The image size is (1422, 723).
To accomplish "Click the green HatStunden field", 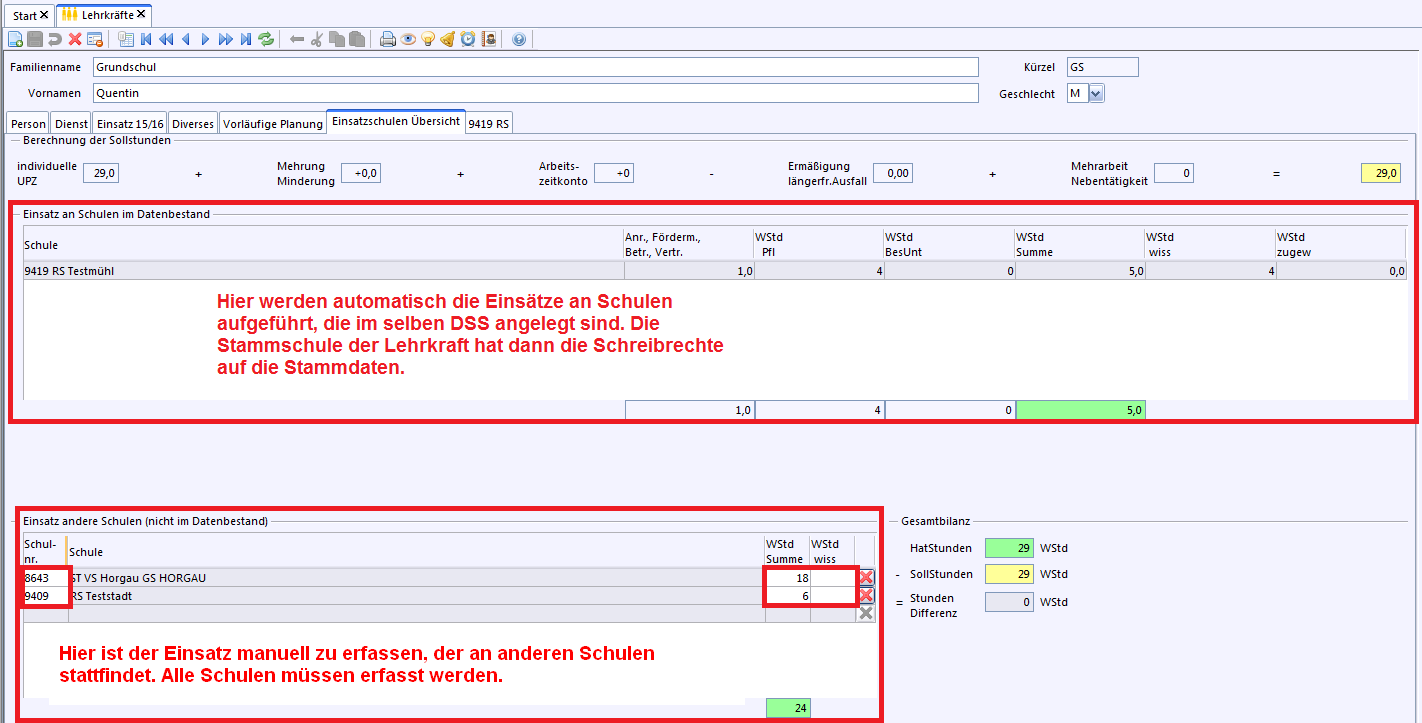I will coord(1009,548).
